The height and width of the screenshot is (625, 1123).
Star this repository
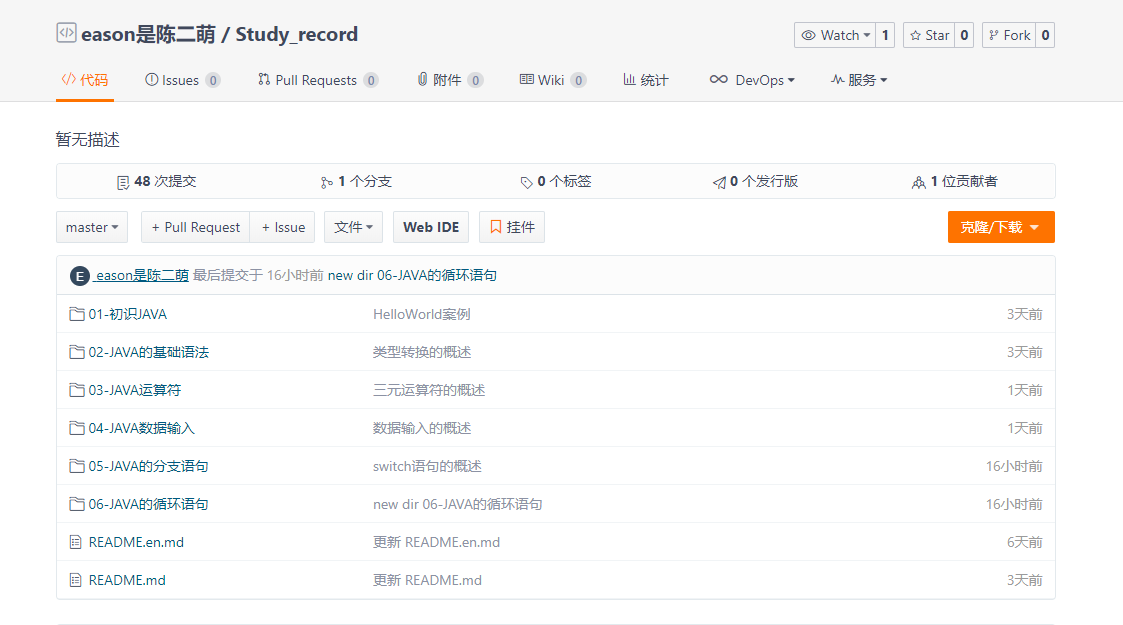(928, 35)
